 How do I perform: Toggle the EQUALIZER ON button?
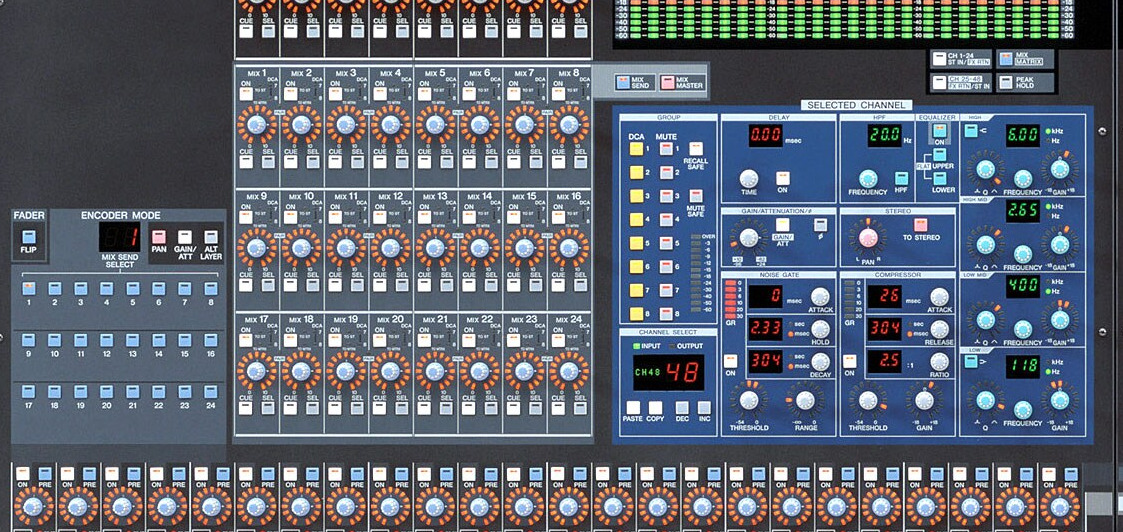pyautogui.click(x=938, y=130)
